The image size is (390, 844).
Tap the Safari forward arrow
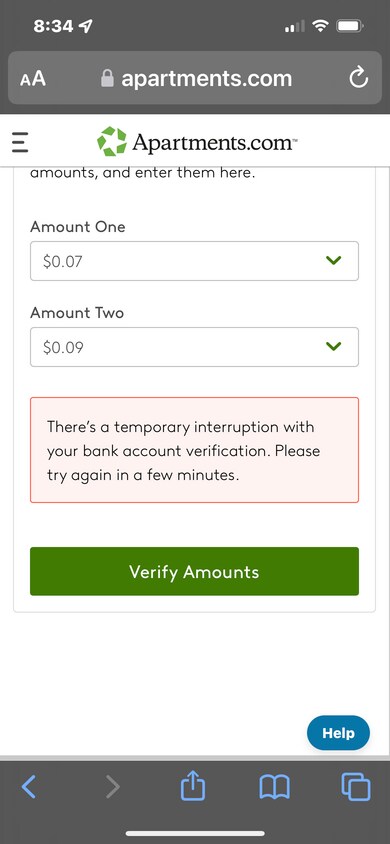[x=112, y=787]
